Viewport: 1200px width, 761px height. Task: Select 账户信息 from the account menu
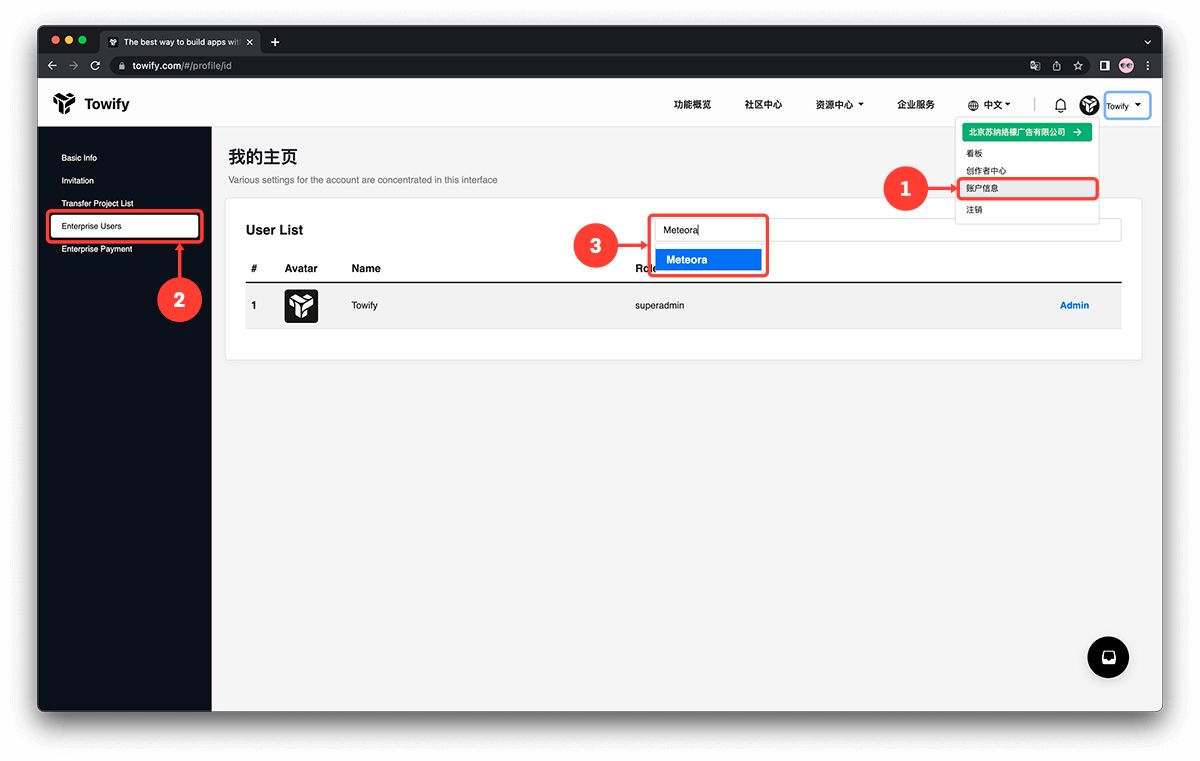click(1027, 188)
